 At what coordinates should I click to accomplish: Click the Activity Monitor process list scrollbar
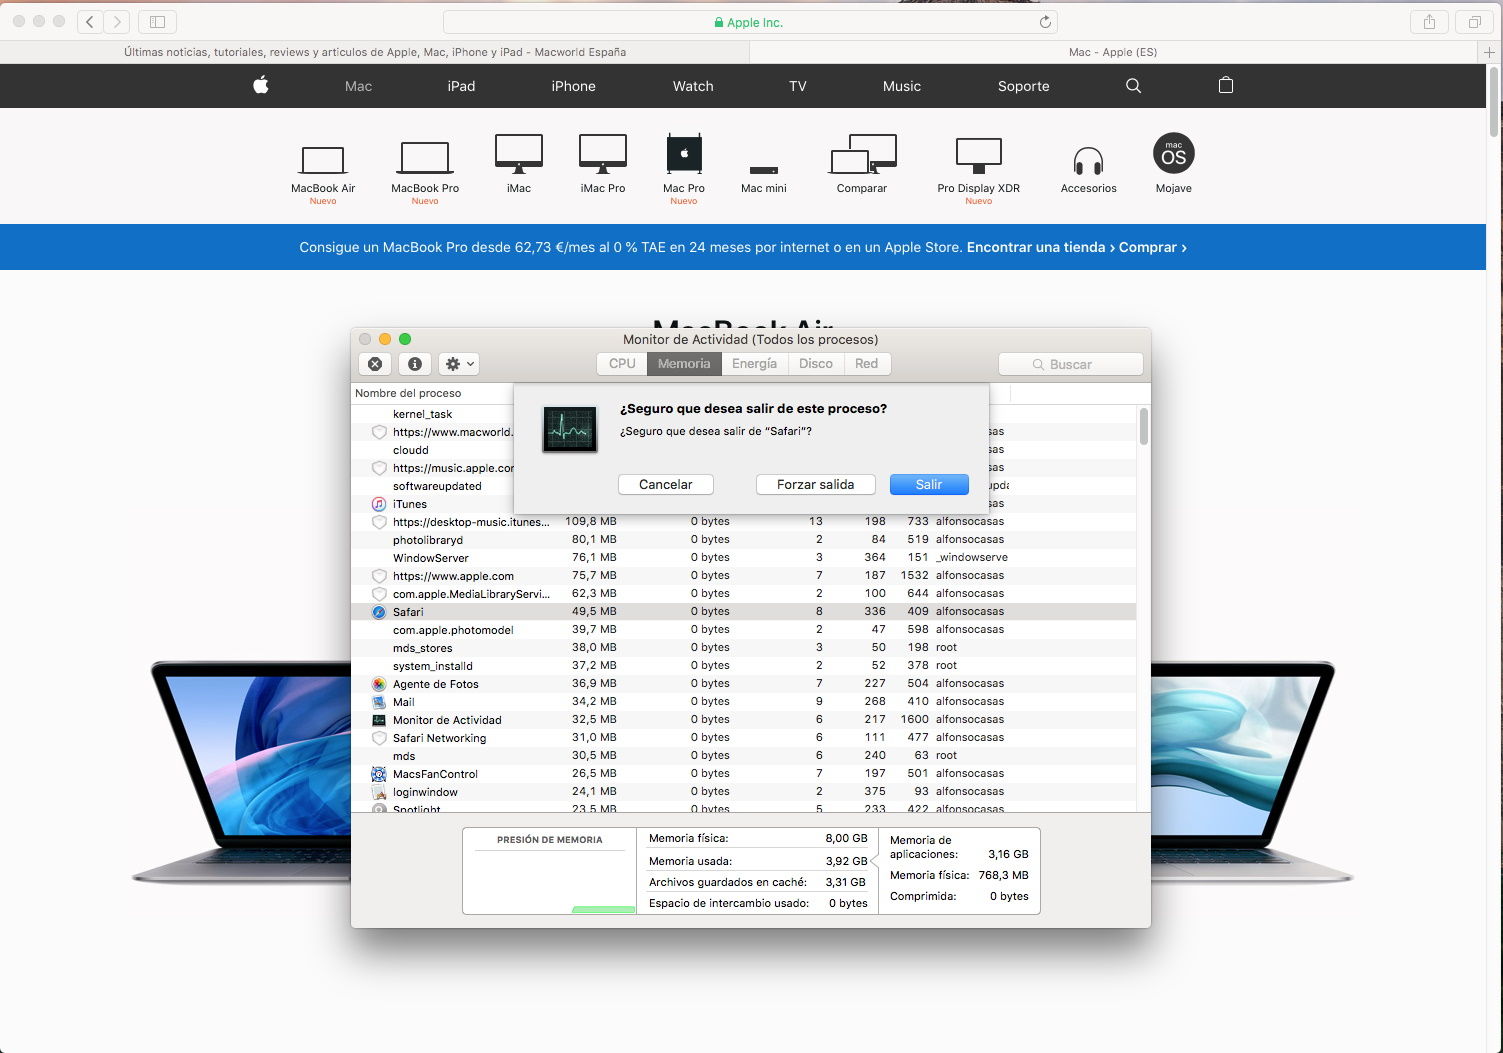[1143, 426]
